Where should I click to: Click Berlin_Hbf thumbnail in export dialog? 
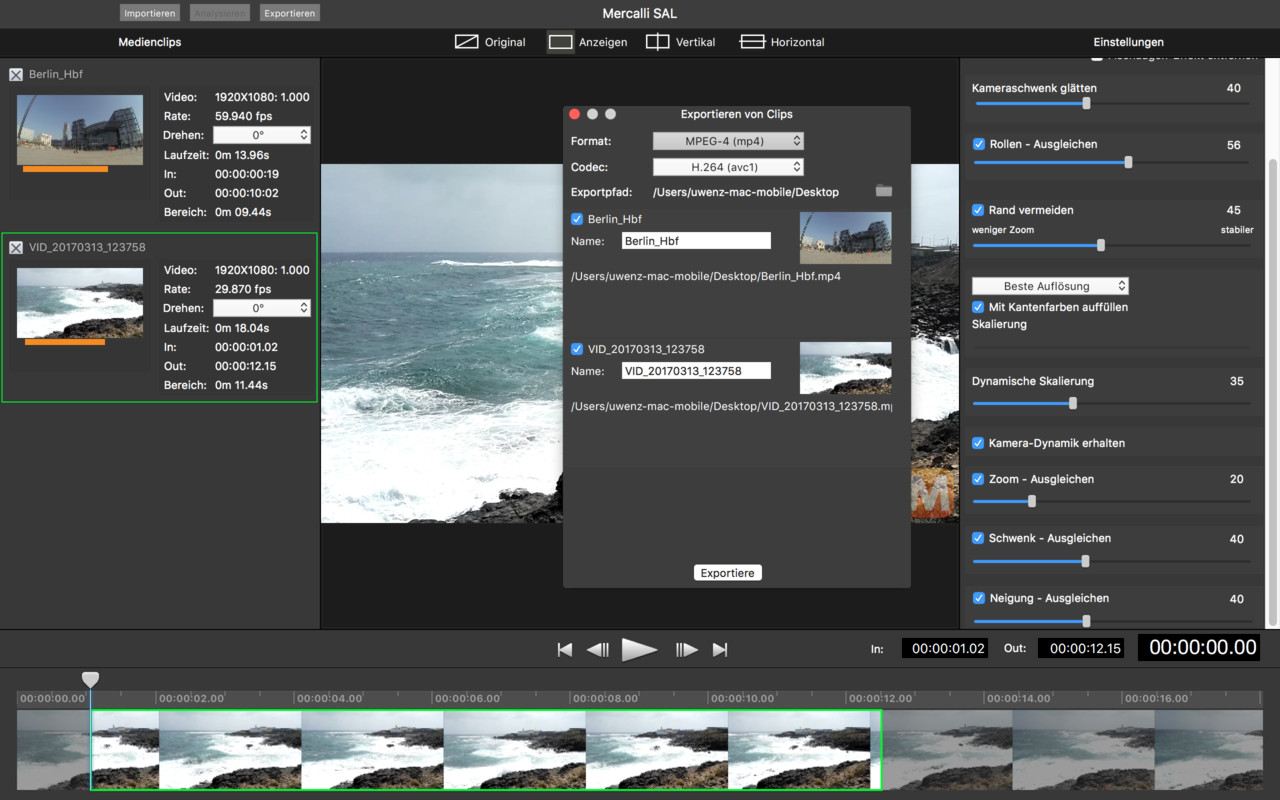click(845, 238)
